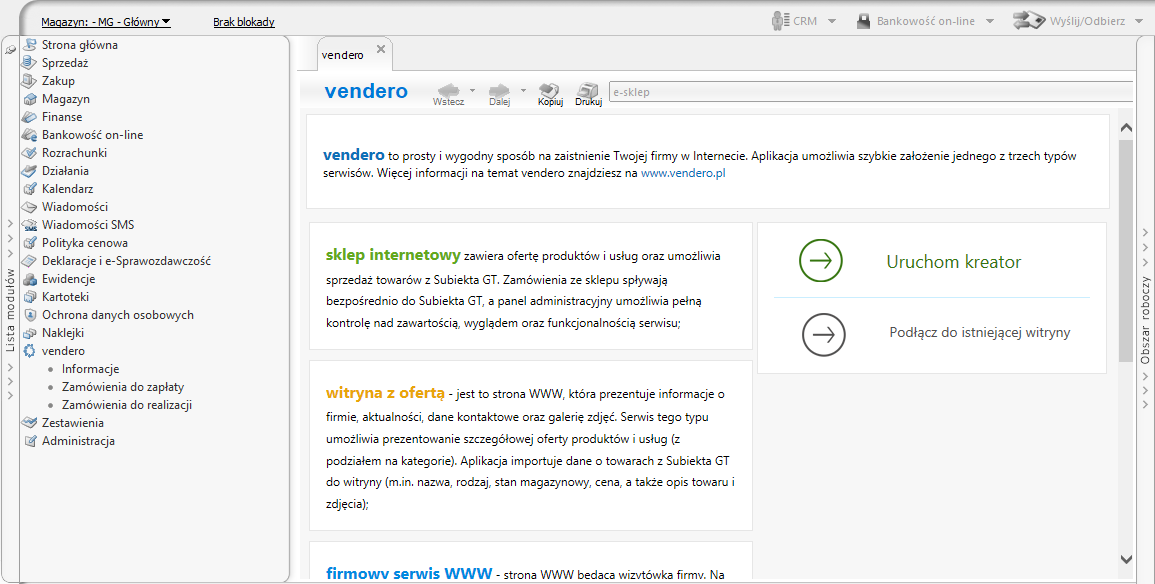Click the vendero logo in toolbar

tap(366, 91)
